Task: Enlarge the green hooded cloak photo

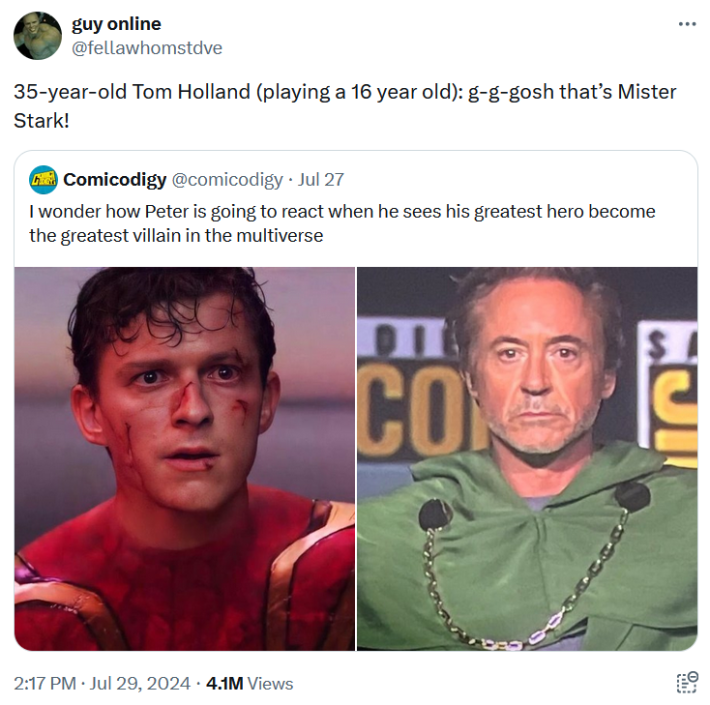Action: pyautogui.click(x=527, y=458)
